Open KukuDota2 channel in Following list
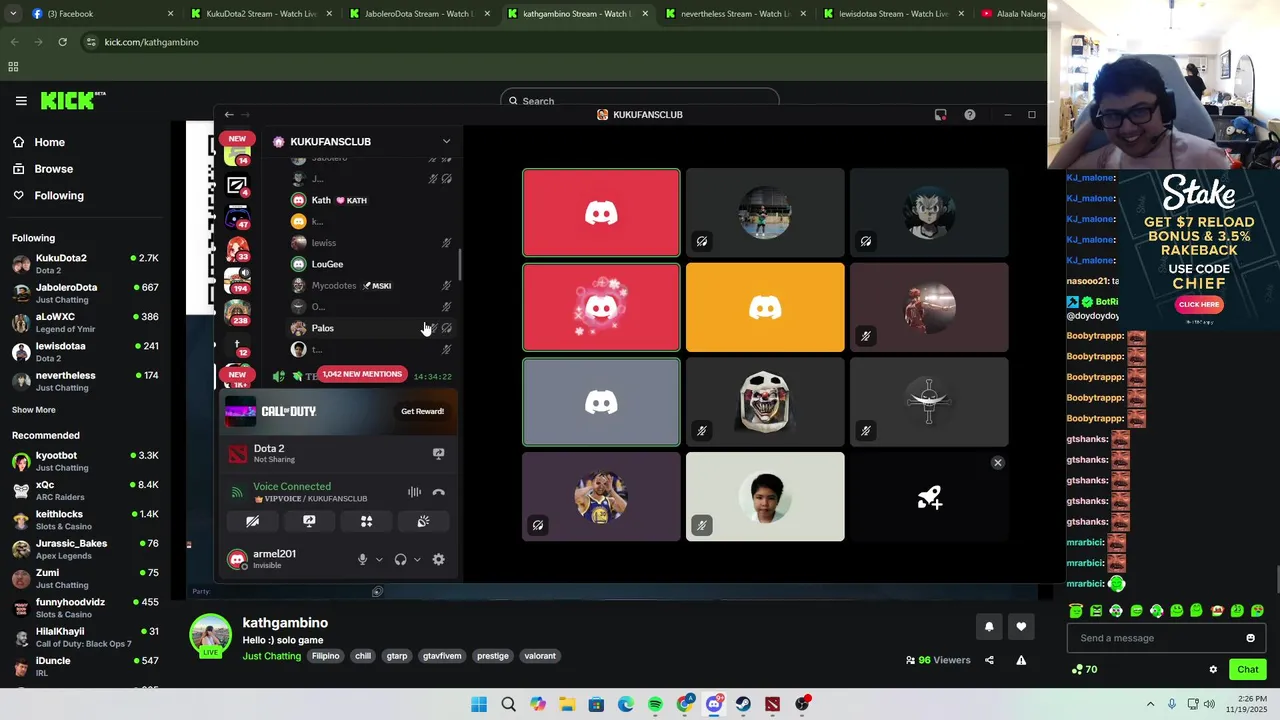Viewport: 1280px width, 720px height. 85,264
